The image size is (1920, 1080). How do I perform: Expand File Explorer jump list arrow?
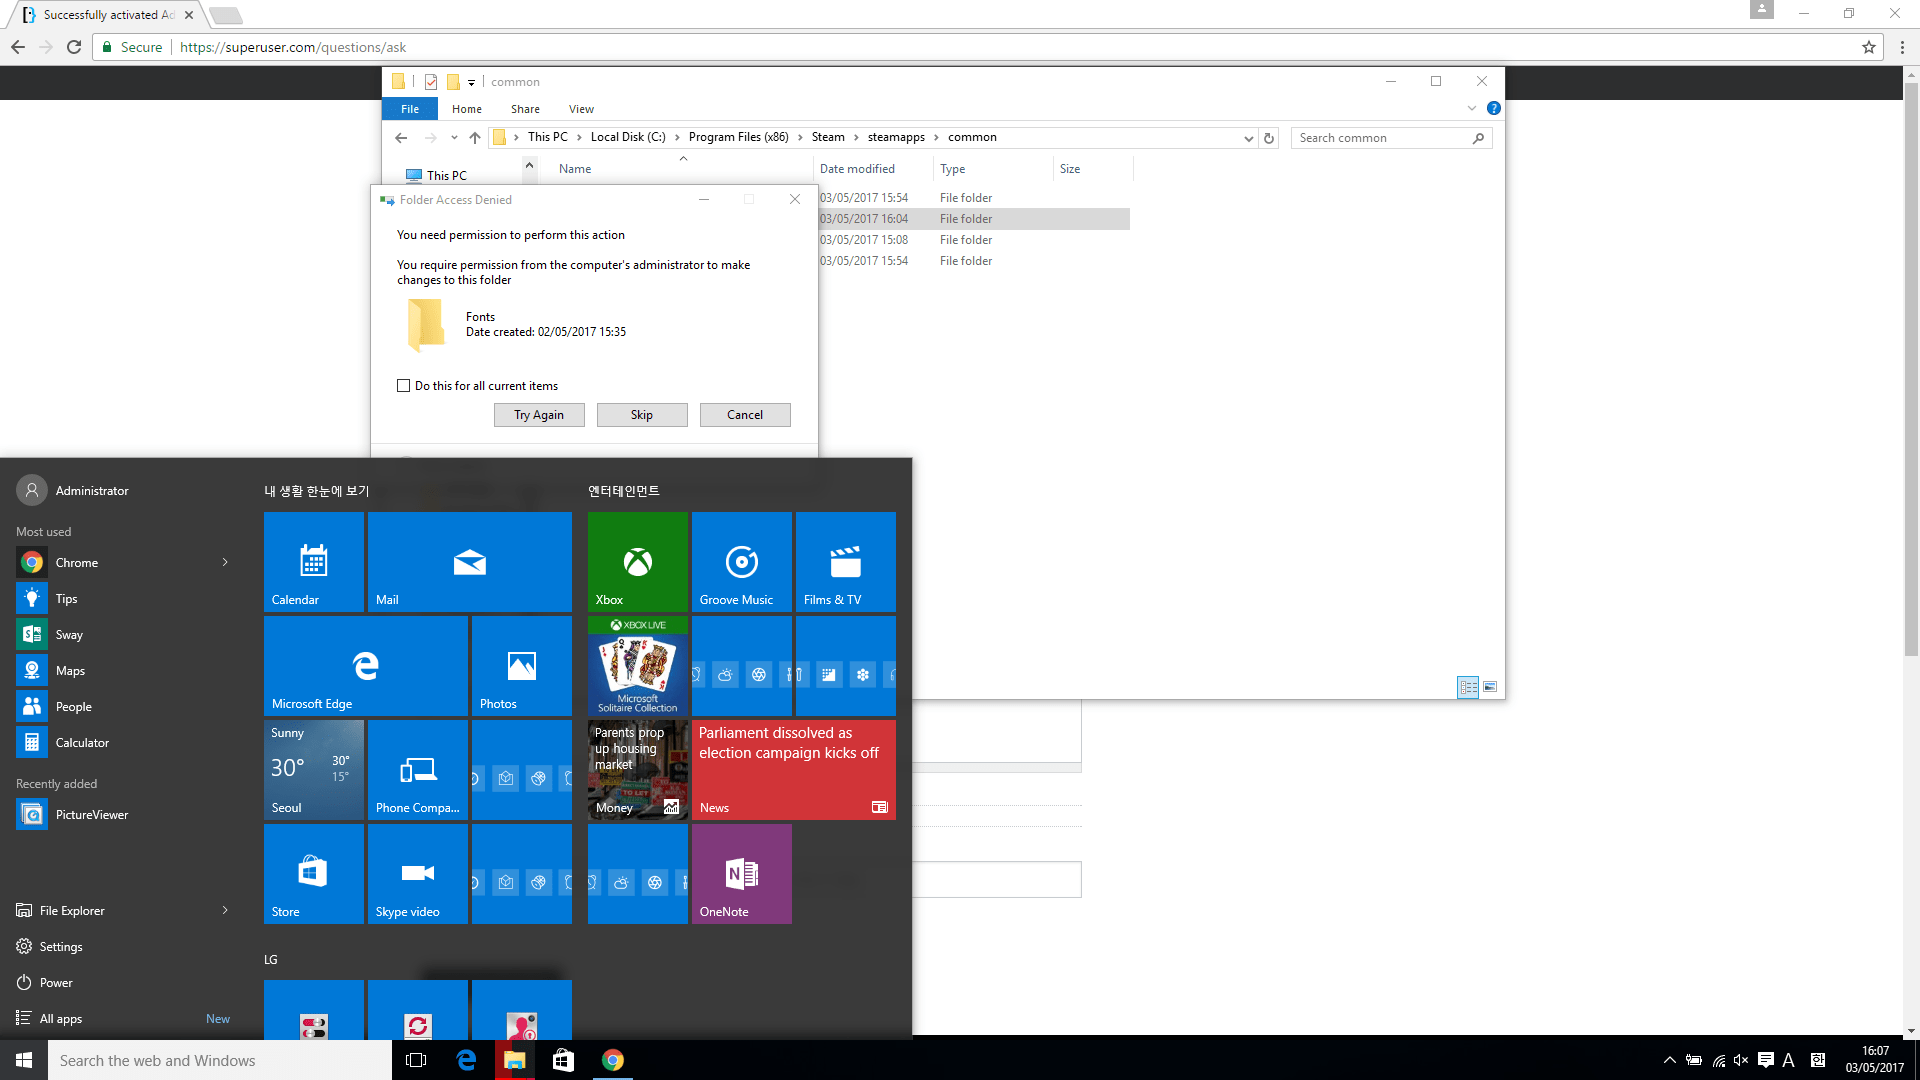pyautogui.click(x=225, y=911)
